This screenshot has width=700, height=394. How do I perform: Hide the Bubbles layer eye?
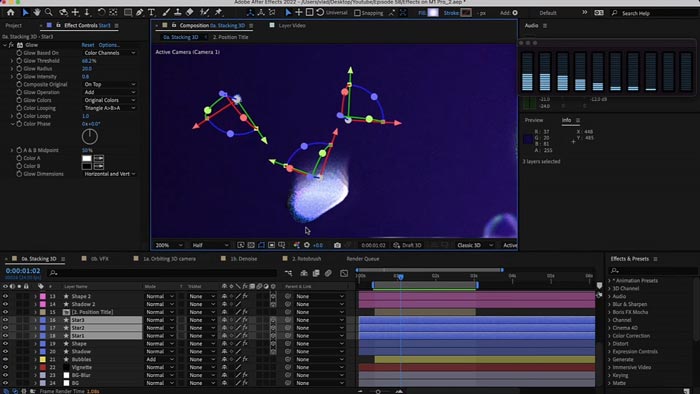(x=5, y=359)
